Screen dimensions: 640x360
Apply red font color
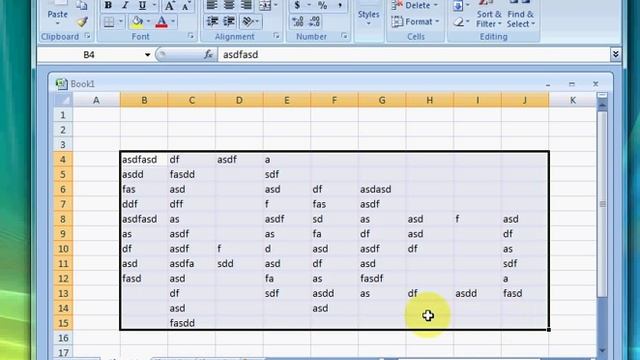[162, 22]
